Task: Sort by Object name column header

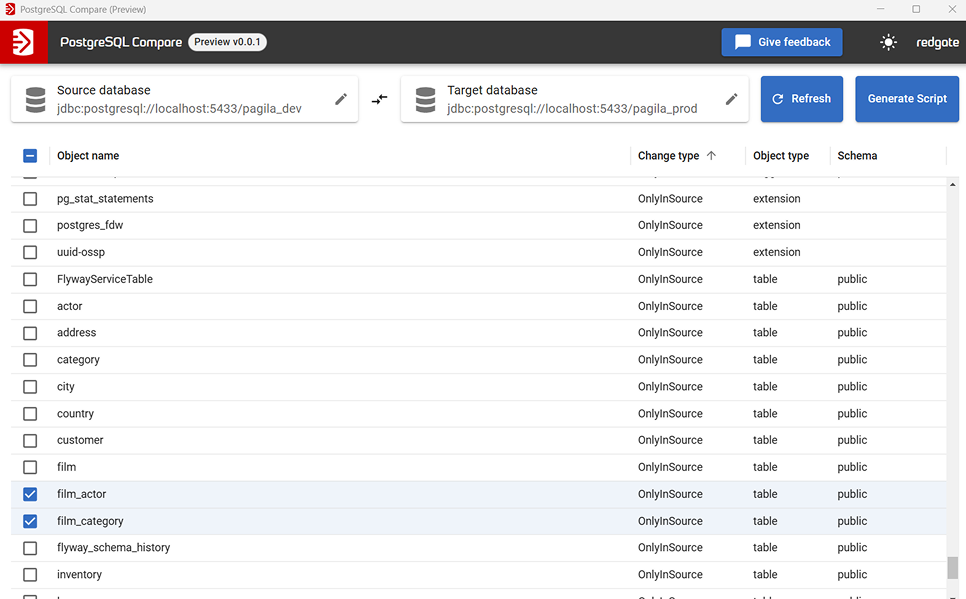Action: click(88, 156)
